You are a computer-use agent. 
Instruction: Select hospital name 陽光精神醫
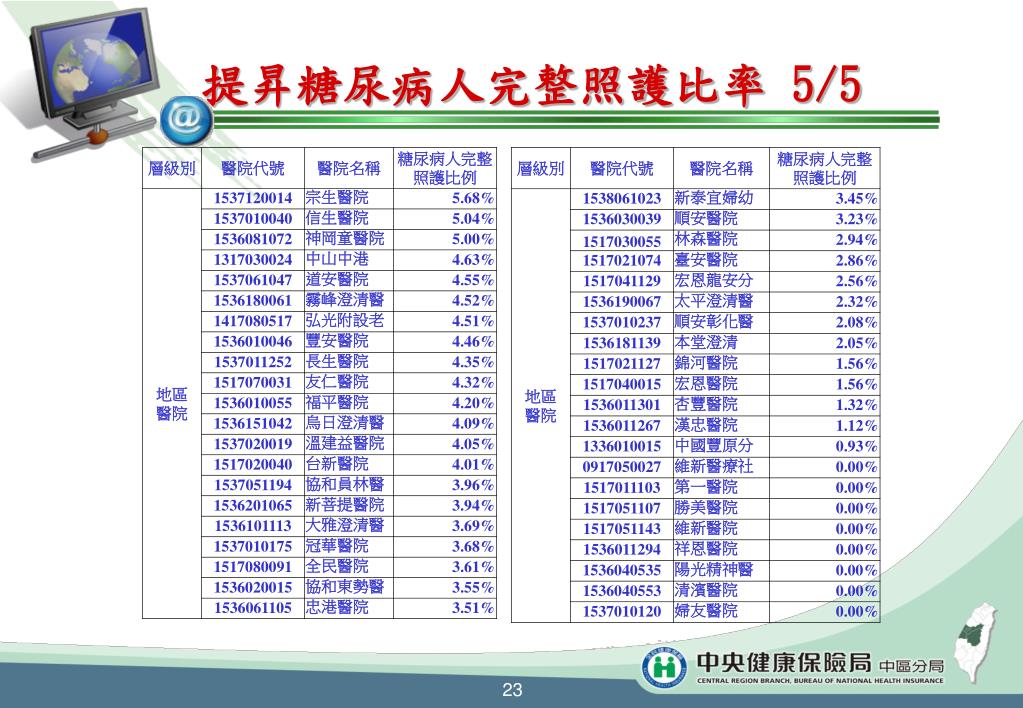pyautogui.click(x=714, y=570)
